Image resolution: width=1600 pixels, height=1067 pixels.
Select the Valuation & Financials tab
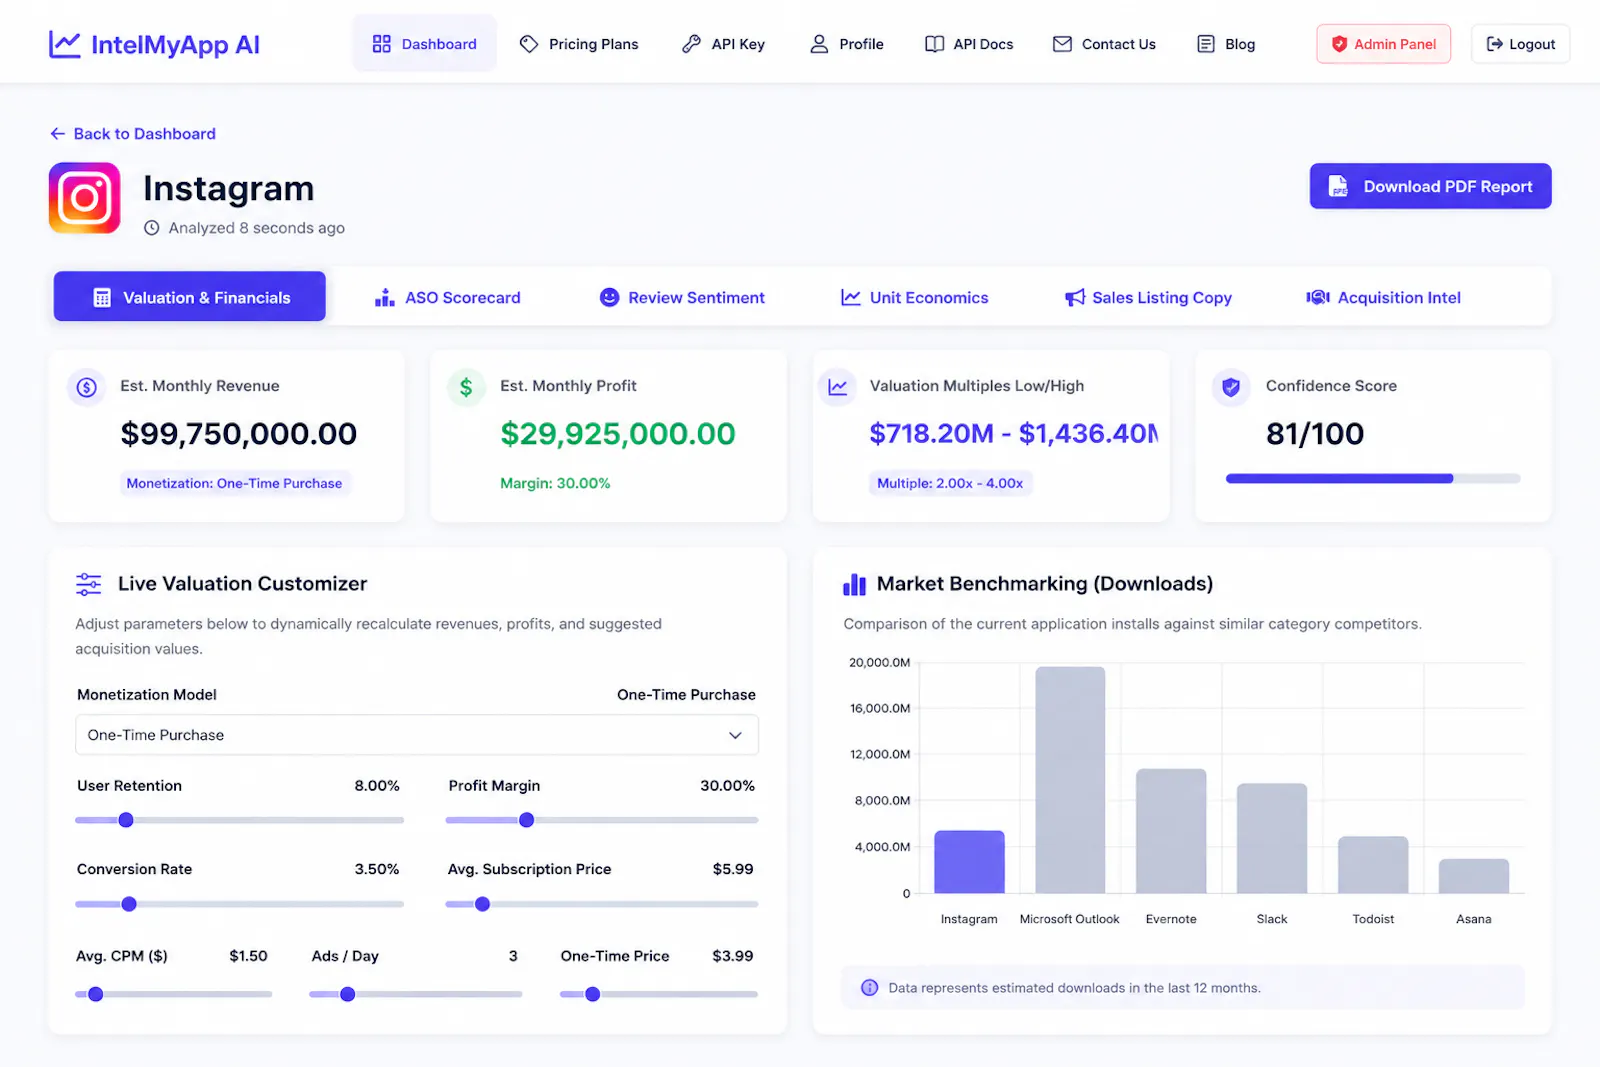click(190, 297)
